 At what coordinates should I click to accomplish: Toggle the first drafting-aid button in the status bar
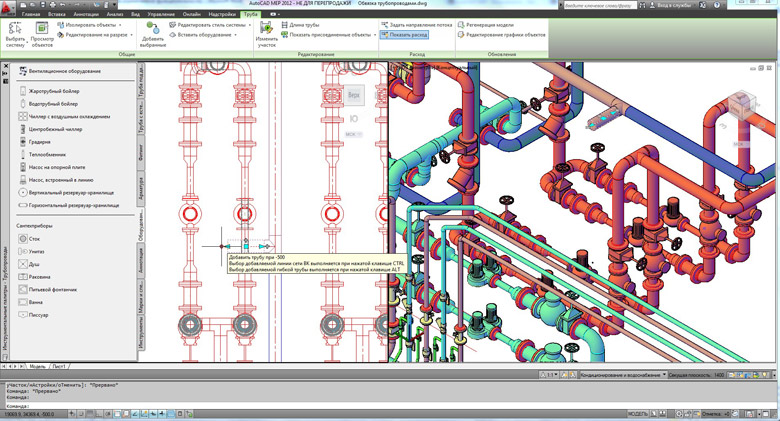pos(73,414)
